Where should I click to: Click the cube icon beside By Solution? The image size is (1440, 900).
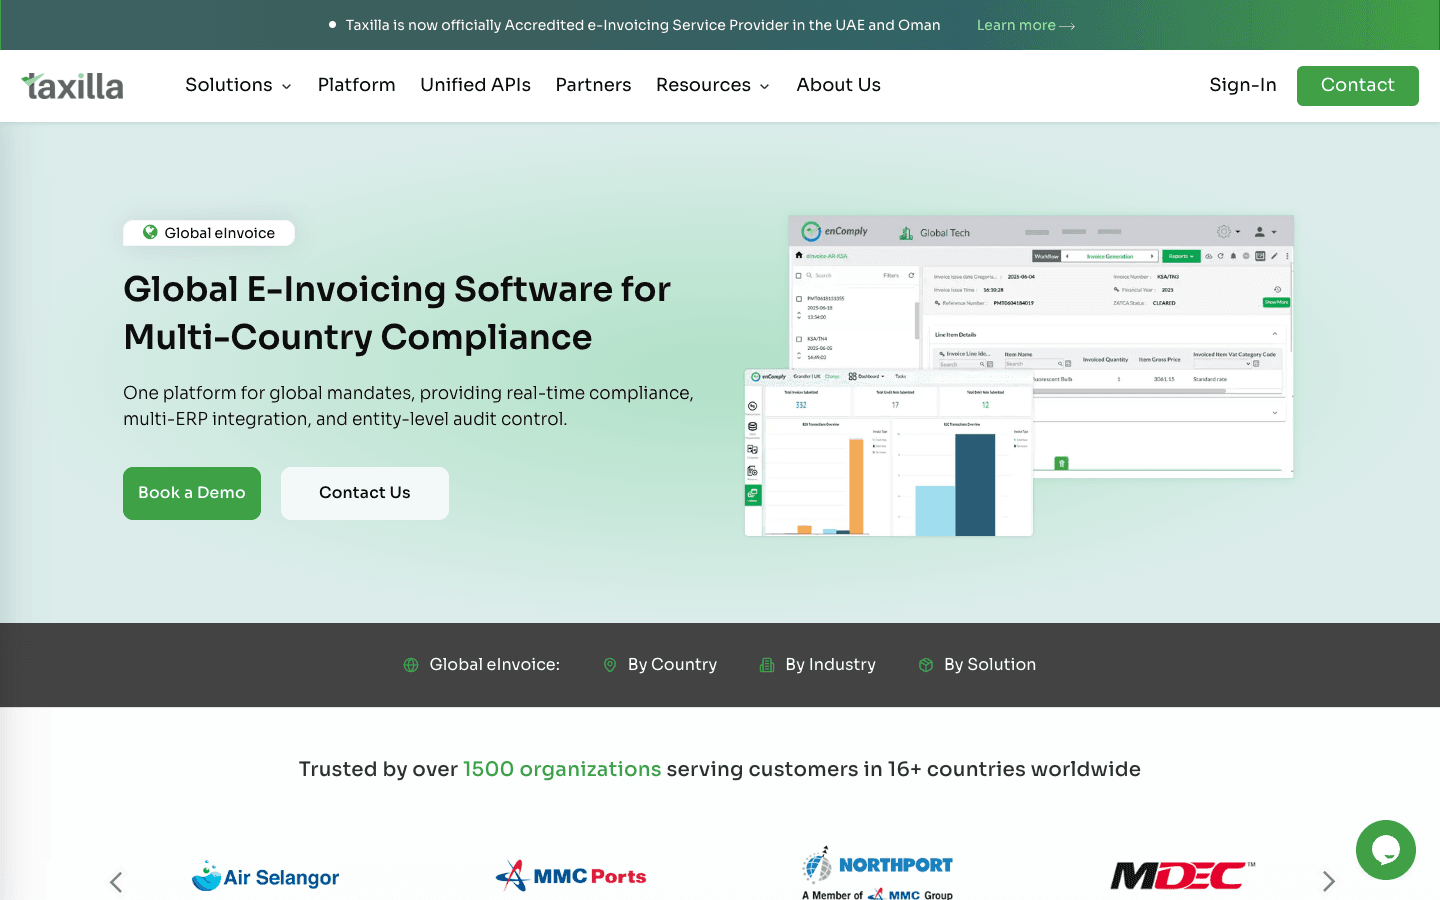[x=926, y=665]
